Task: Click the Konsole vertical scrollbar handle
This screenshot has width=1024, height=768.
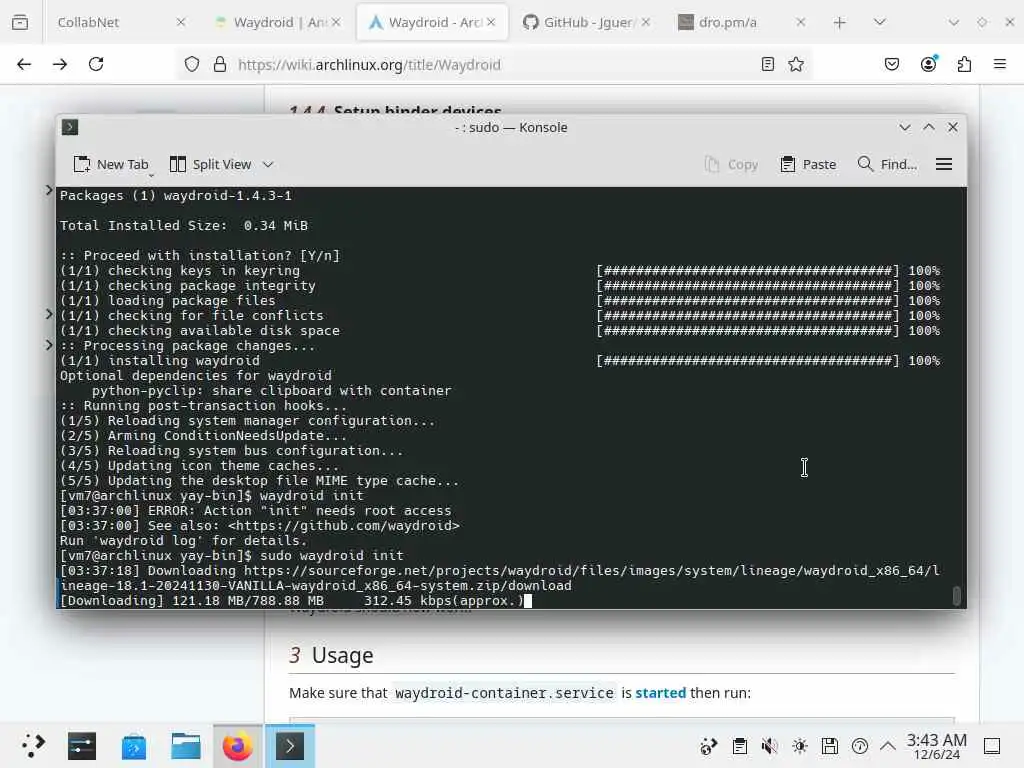Action: [x=957, y=595]
